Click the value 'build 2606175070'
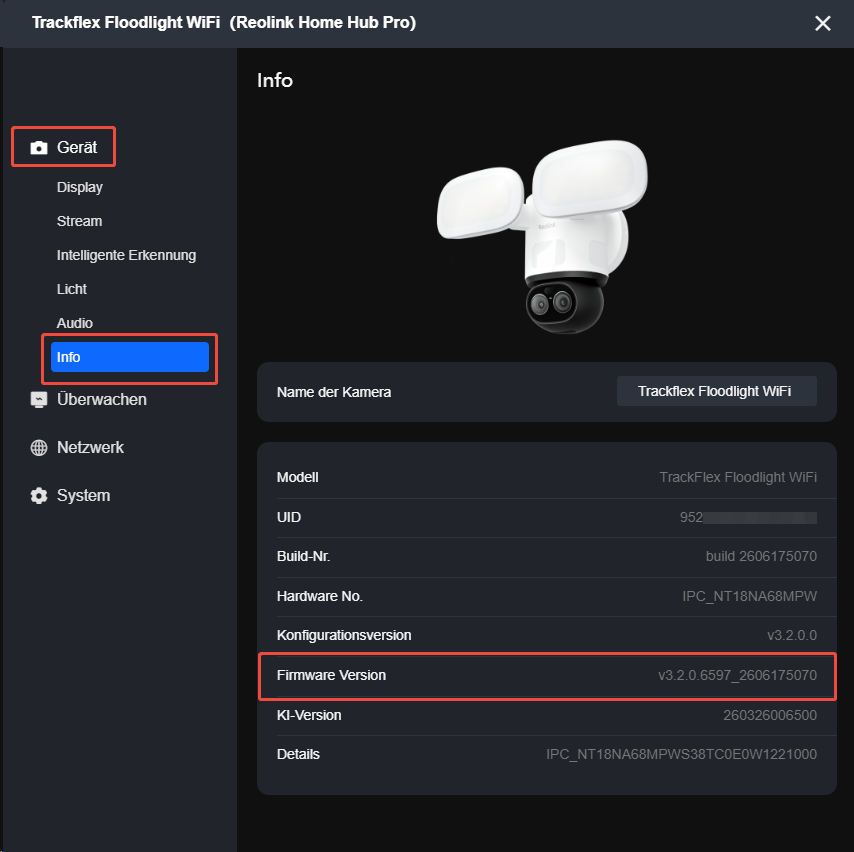854x852 pixels. tap(761, 556)
